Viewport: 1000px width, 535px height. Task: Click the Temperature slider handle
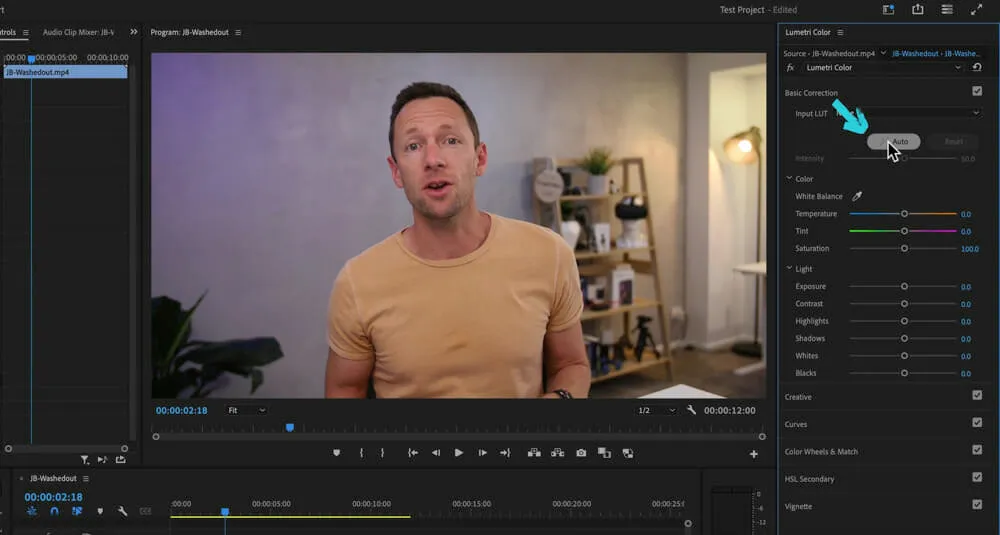click(904, 214)
